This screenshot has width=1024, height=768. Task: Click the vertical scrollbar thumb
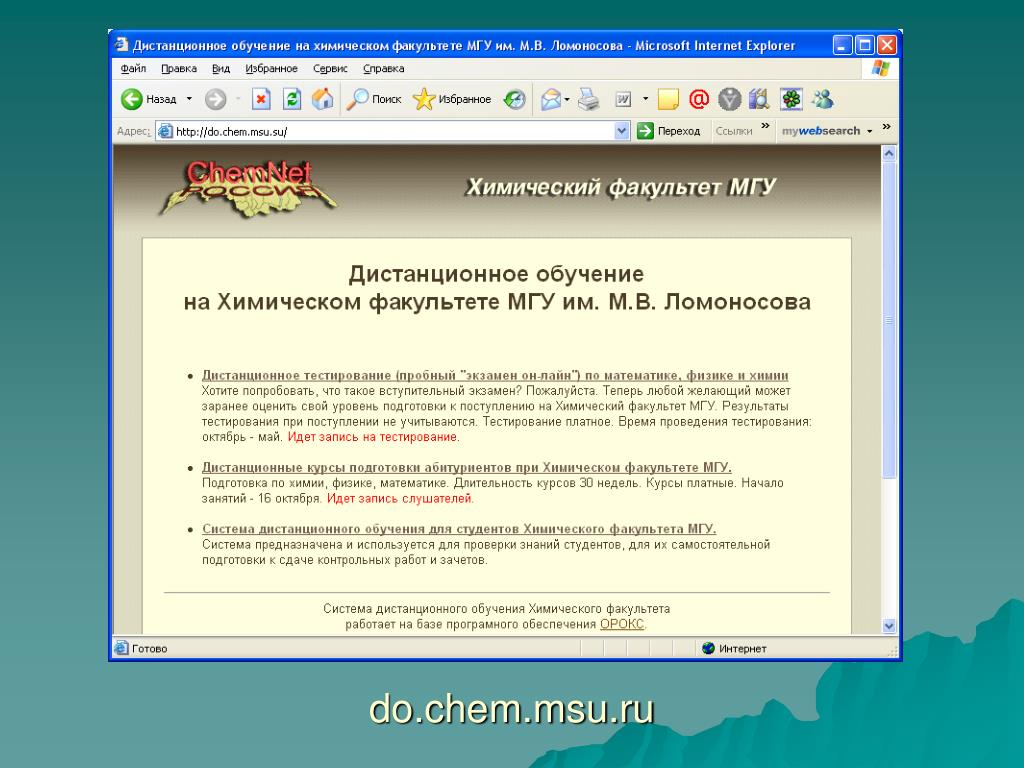pyautogui.click(x=889, y=321)
